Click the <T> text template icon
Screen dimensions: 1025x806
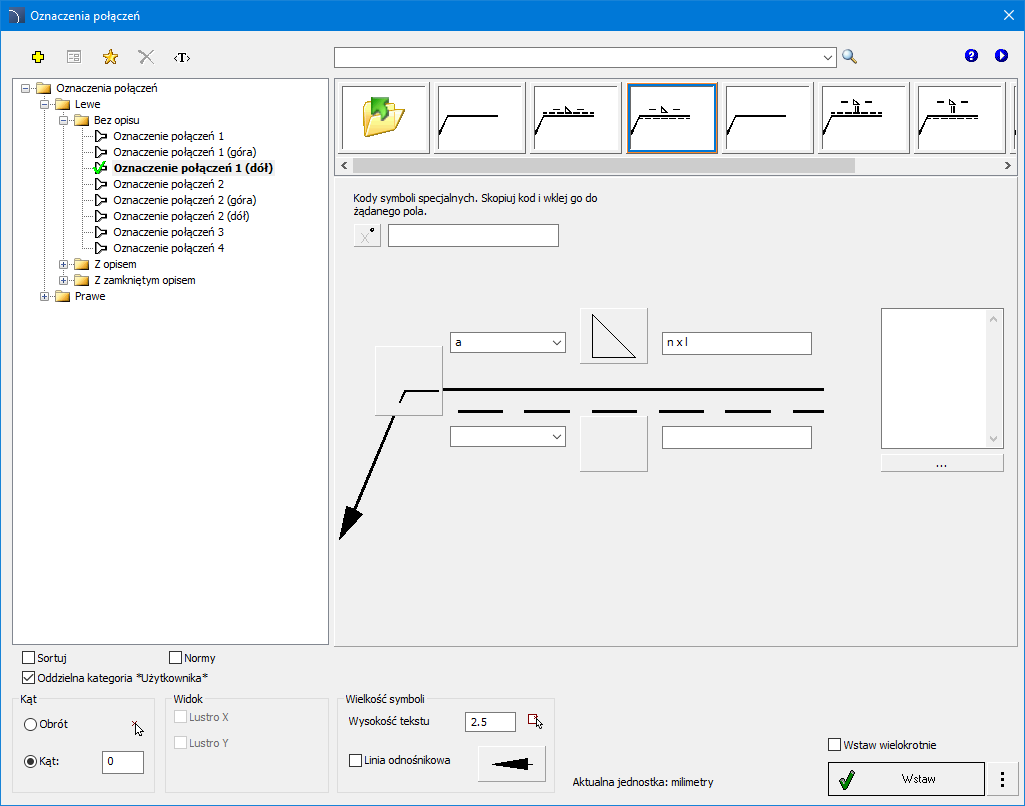point(181,57)
